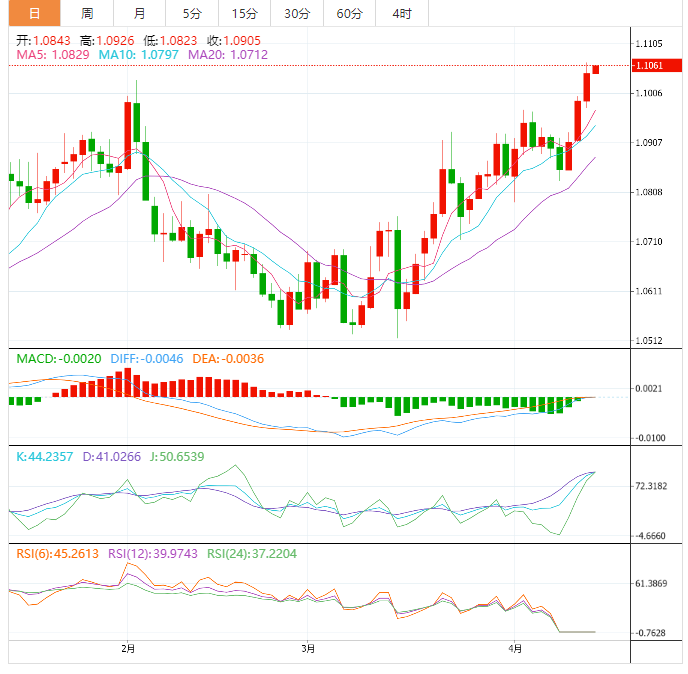Click the MA10: 1.0797 indicator label
The image size is (688, 674).
(x=139, y=55)
